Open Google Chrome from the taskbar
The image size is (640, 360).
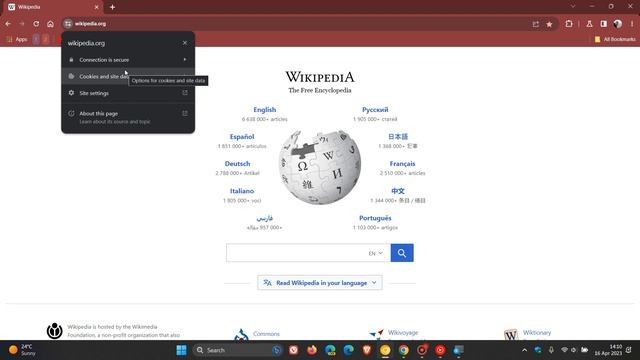[x=403, y=350]
